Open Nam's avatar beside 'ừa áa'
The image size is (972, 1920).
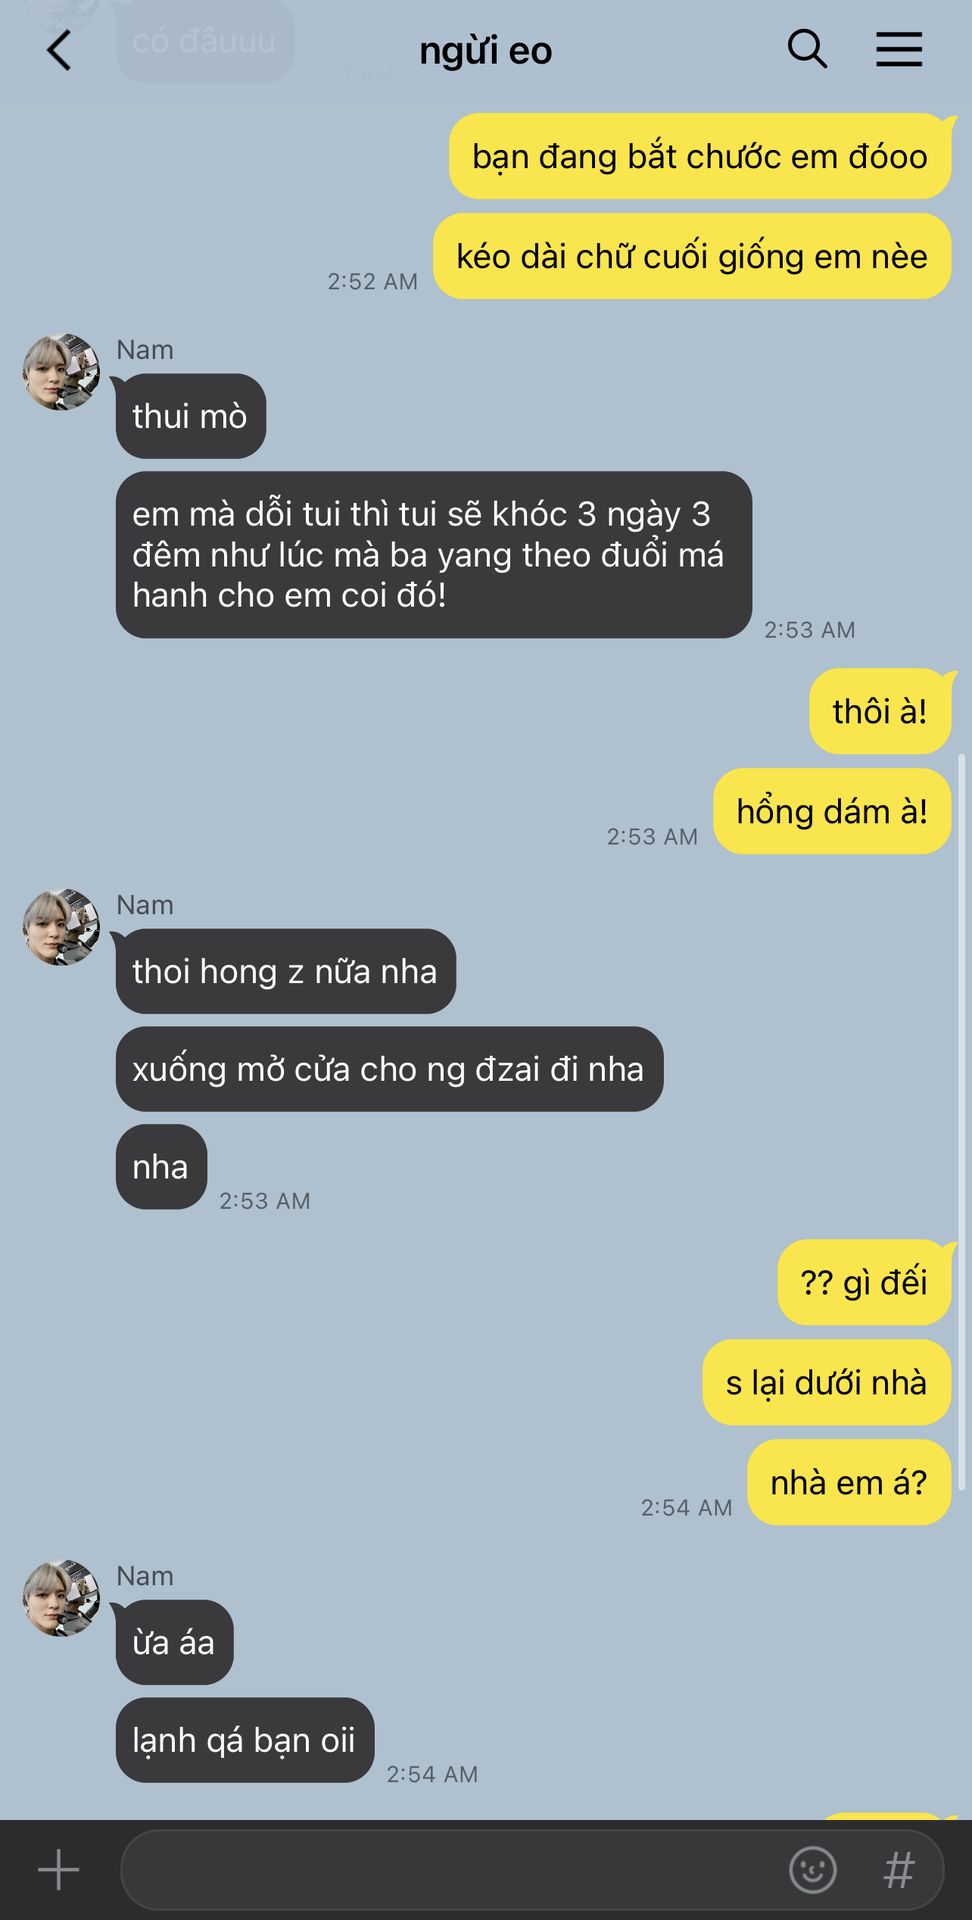[62, 1598]
